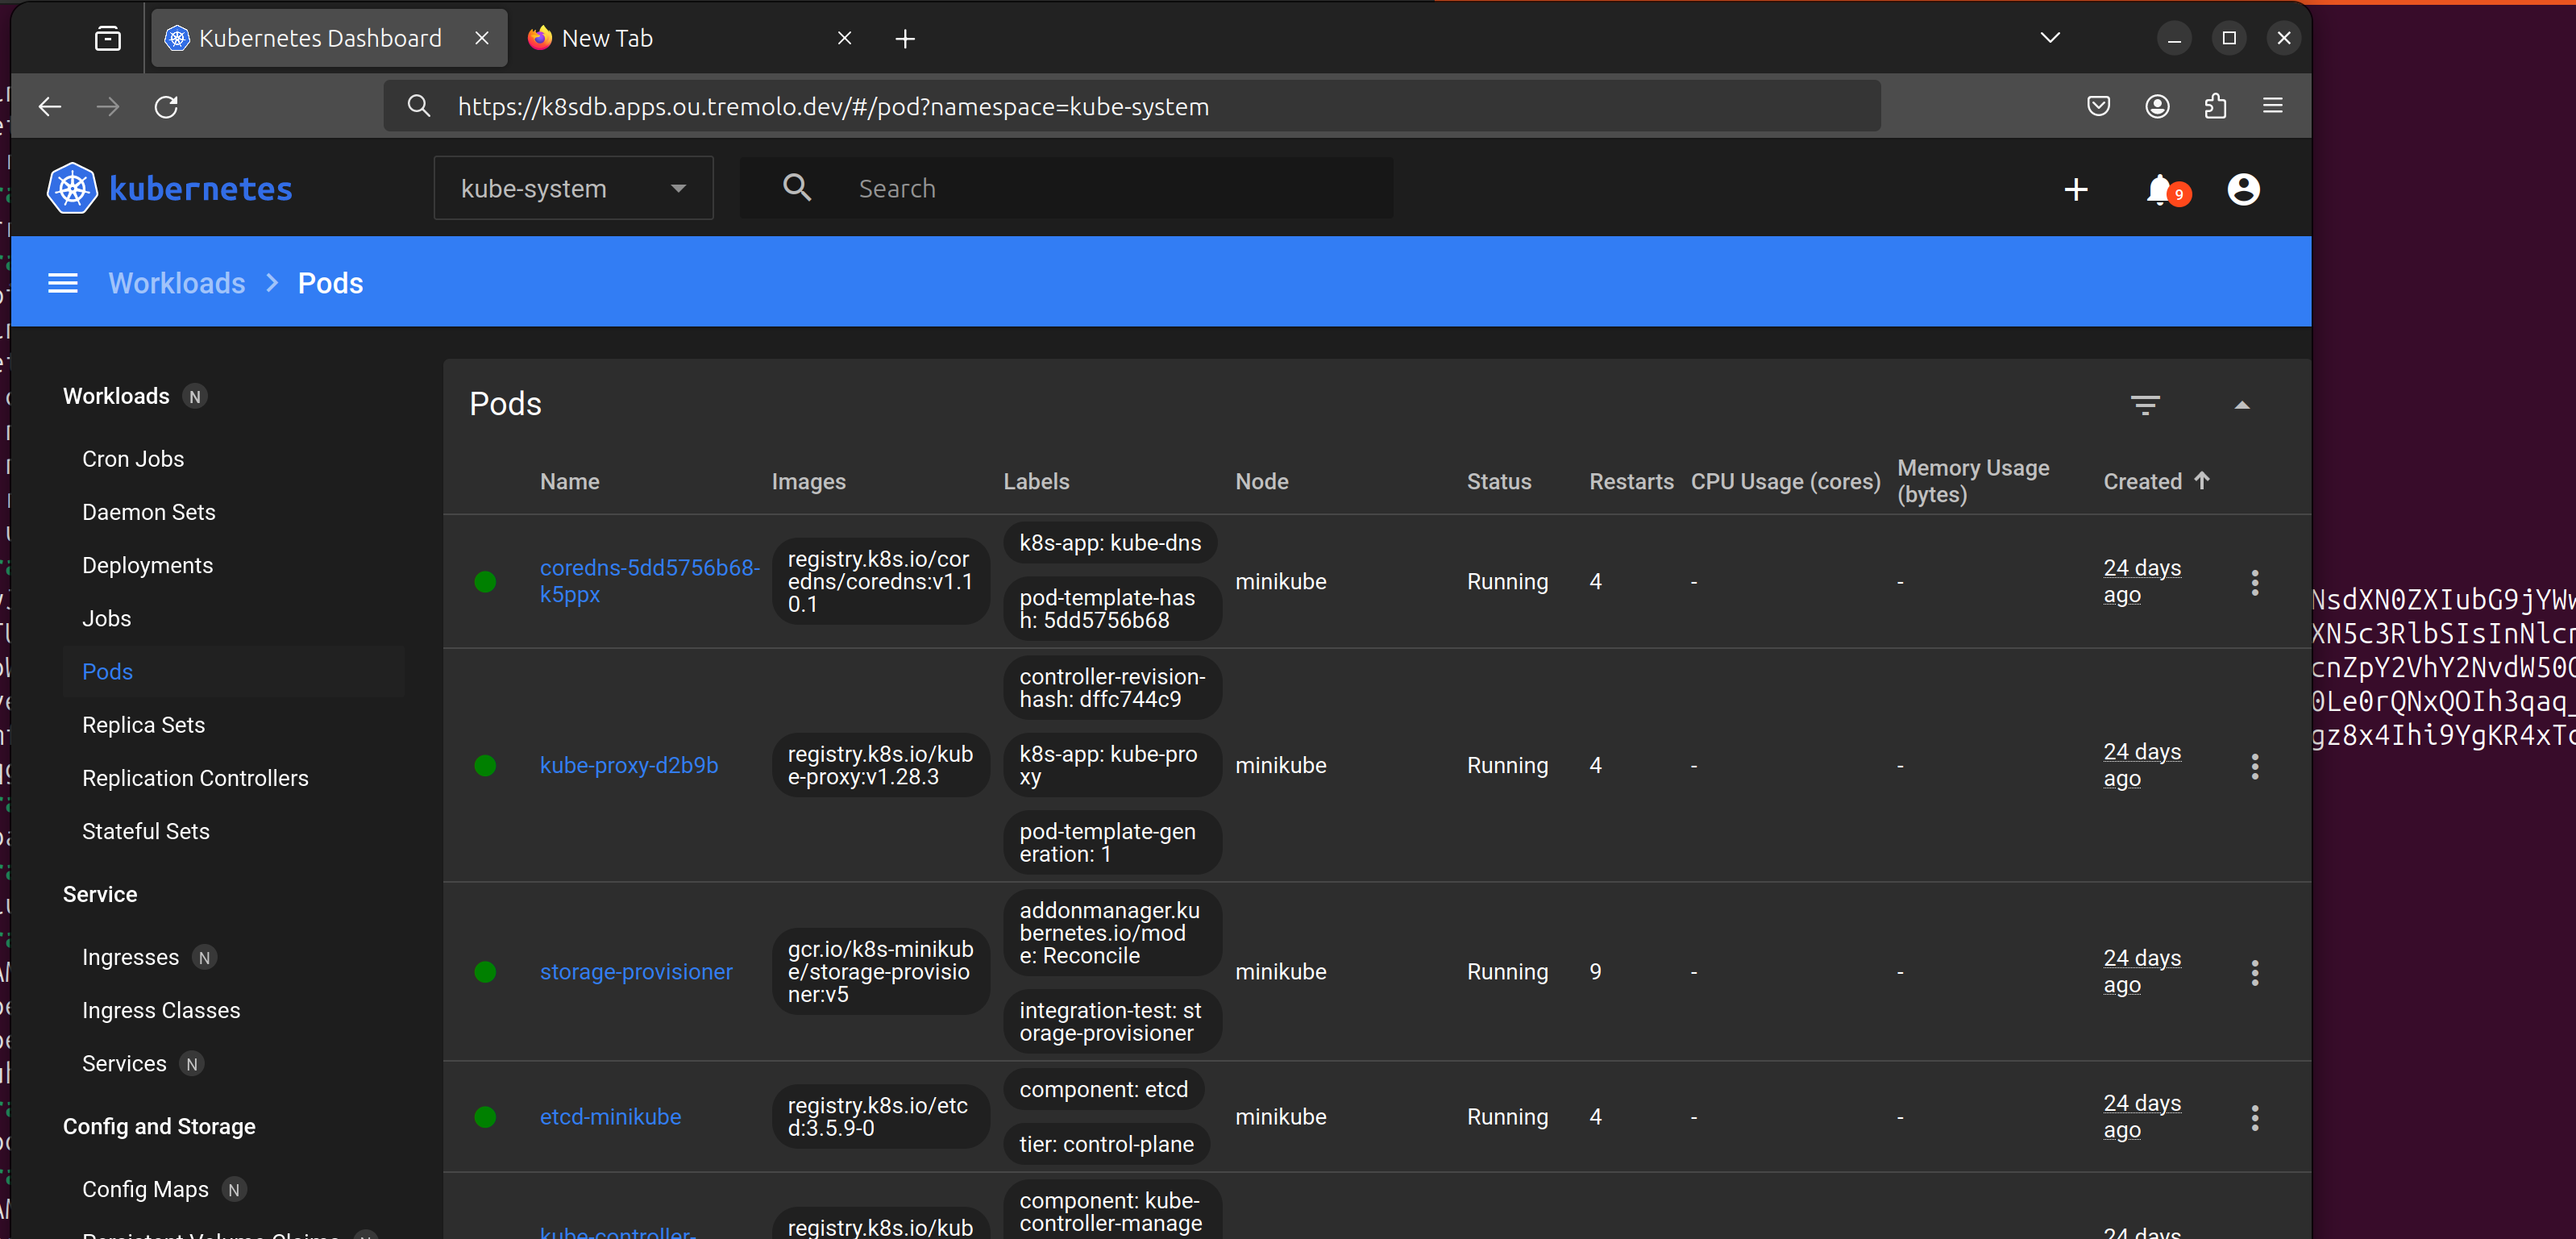This screenshot has width=2576, height=1239.
Task: Switch to the New Tab tab
Action: [607, 38]
